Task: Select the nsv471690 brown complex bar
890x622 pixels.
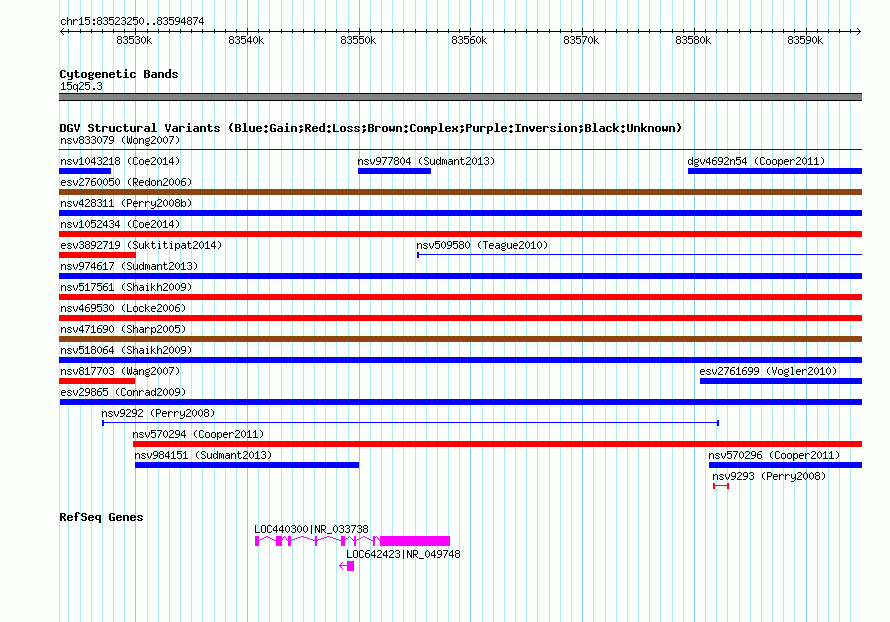Action: point(460,339)
